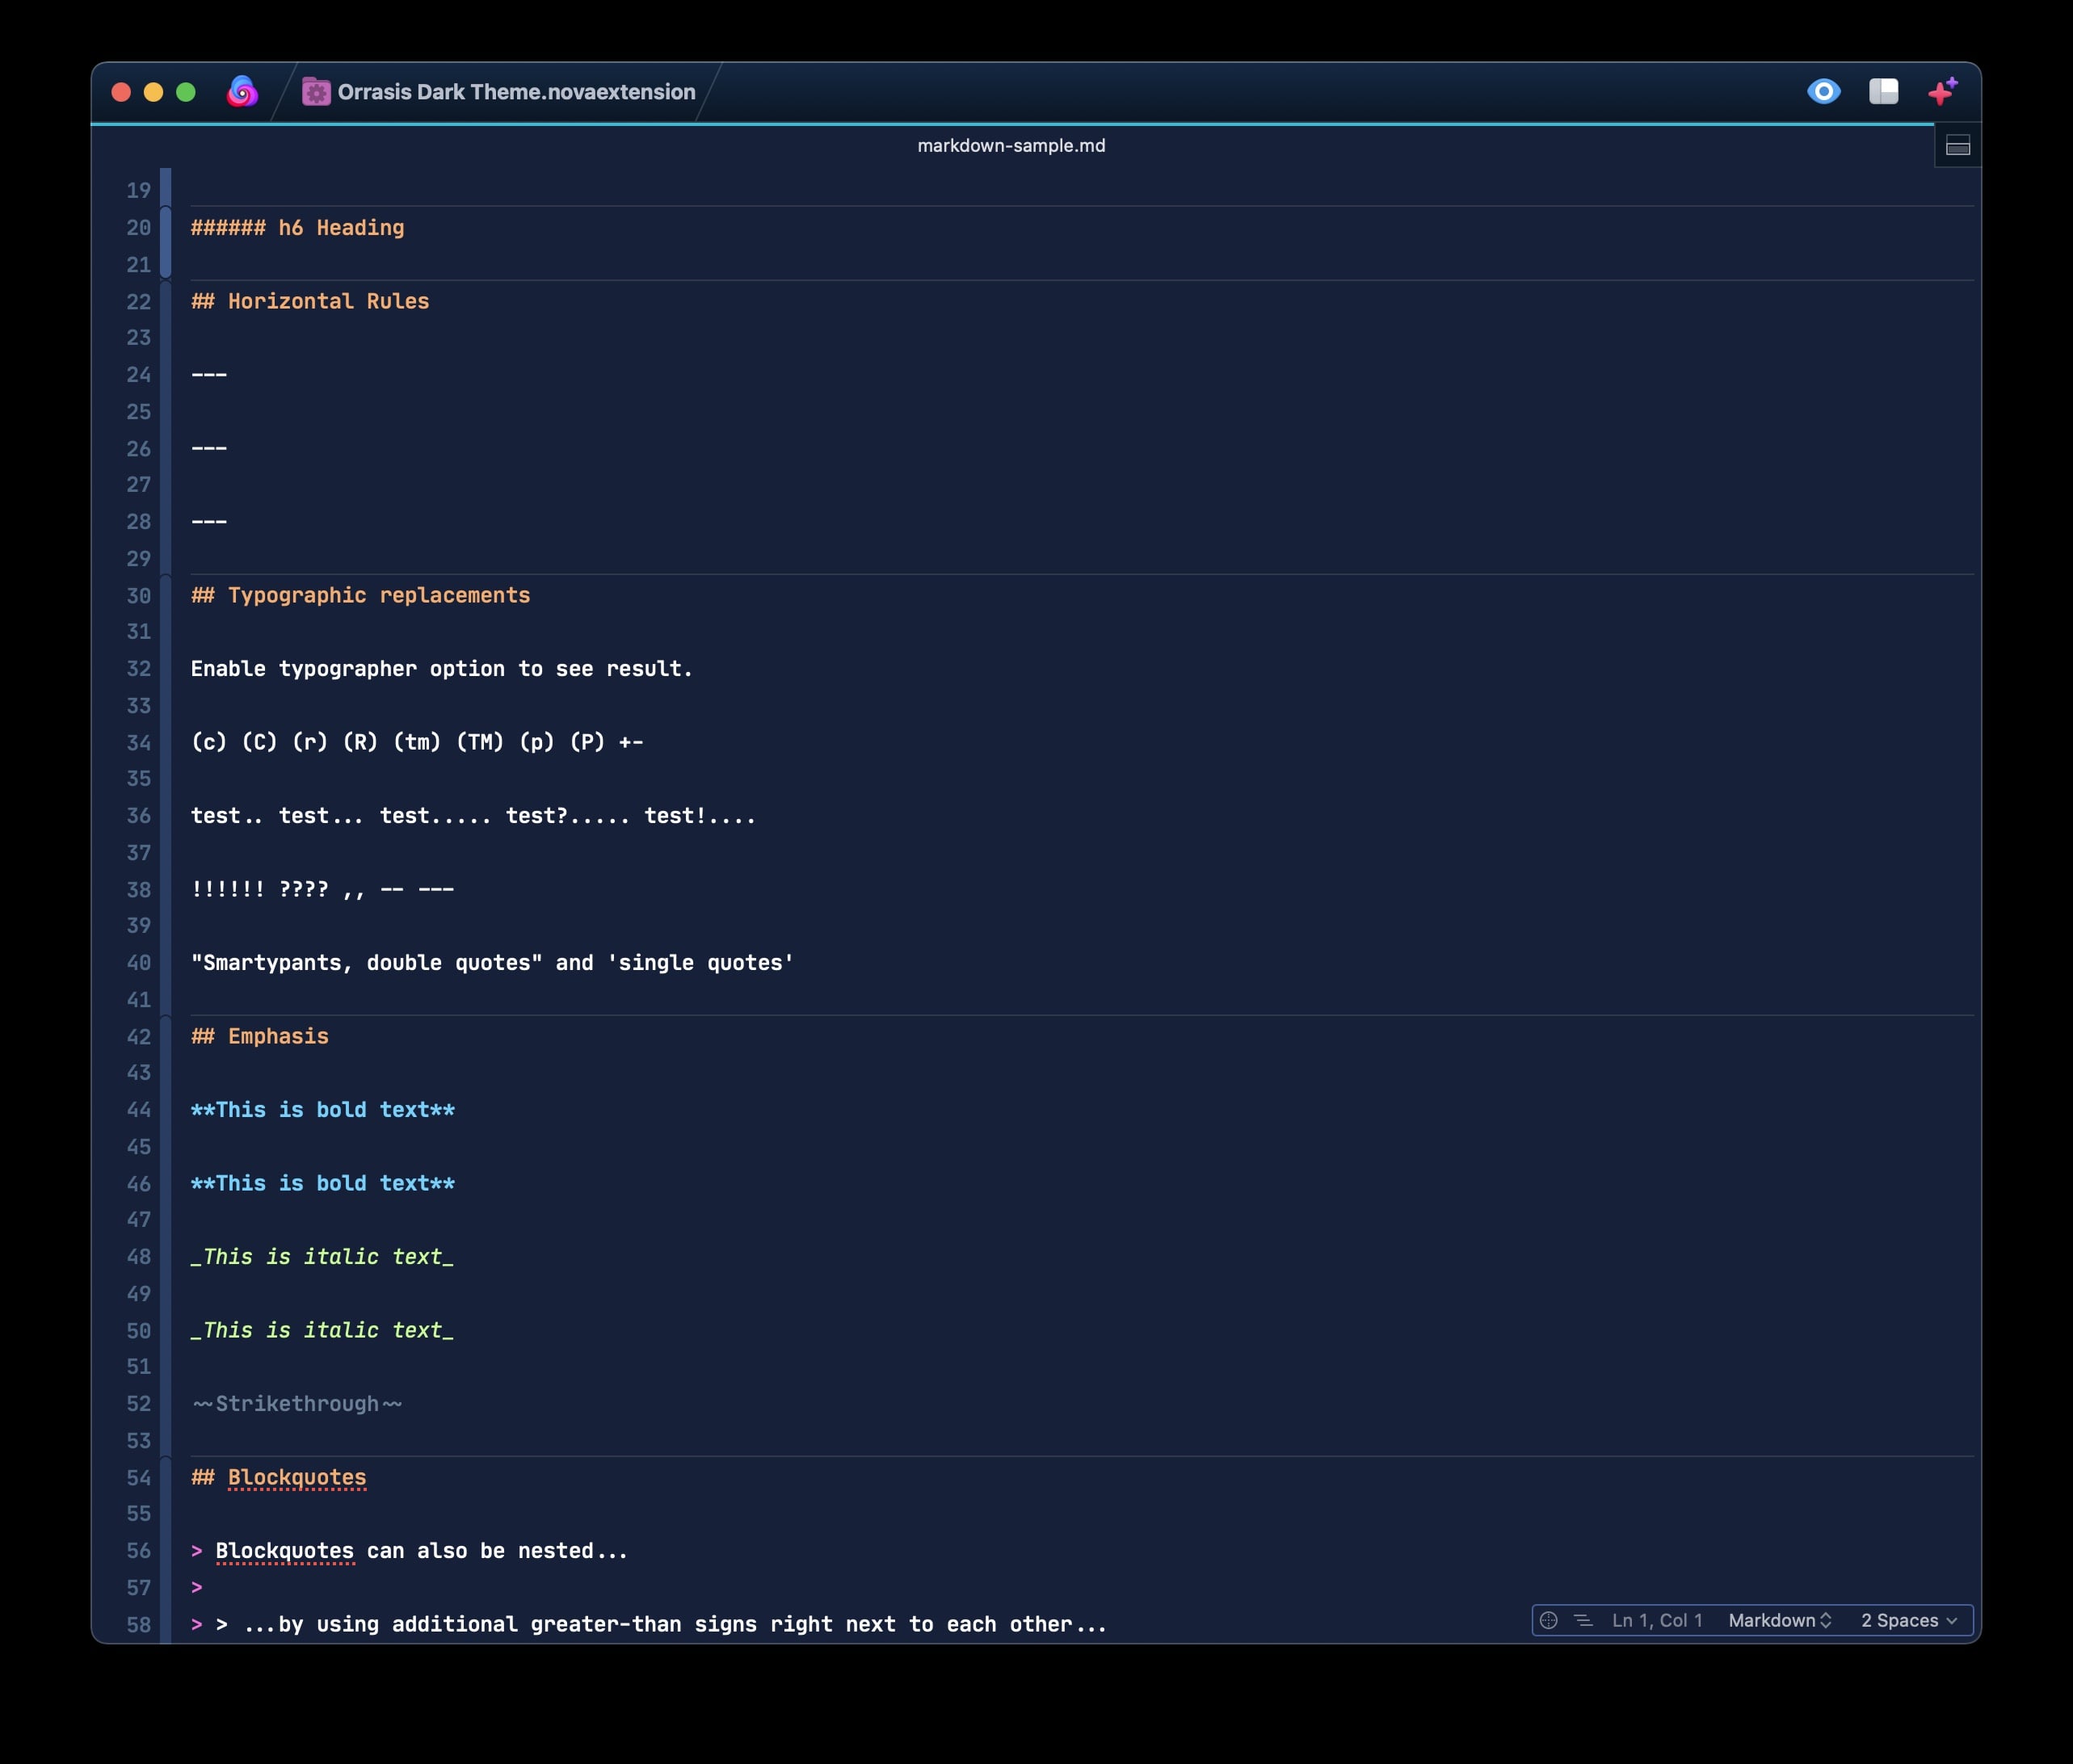The height and width of the screenshot is (1764, 2073).
Task: Click the split editor pane icon
Action: pos(1957,147)
